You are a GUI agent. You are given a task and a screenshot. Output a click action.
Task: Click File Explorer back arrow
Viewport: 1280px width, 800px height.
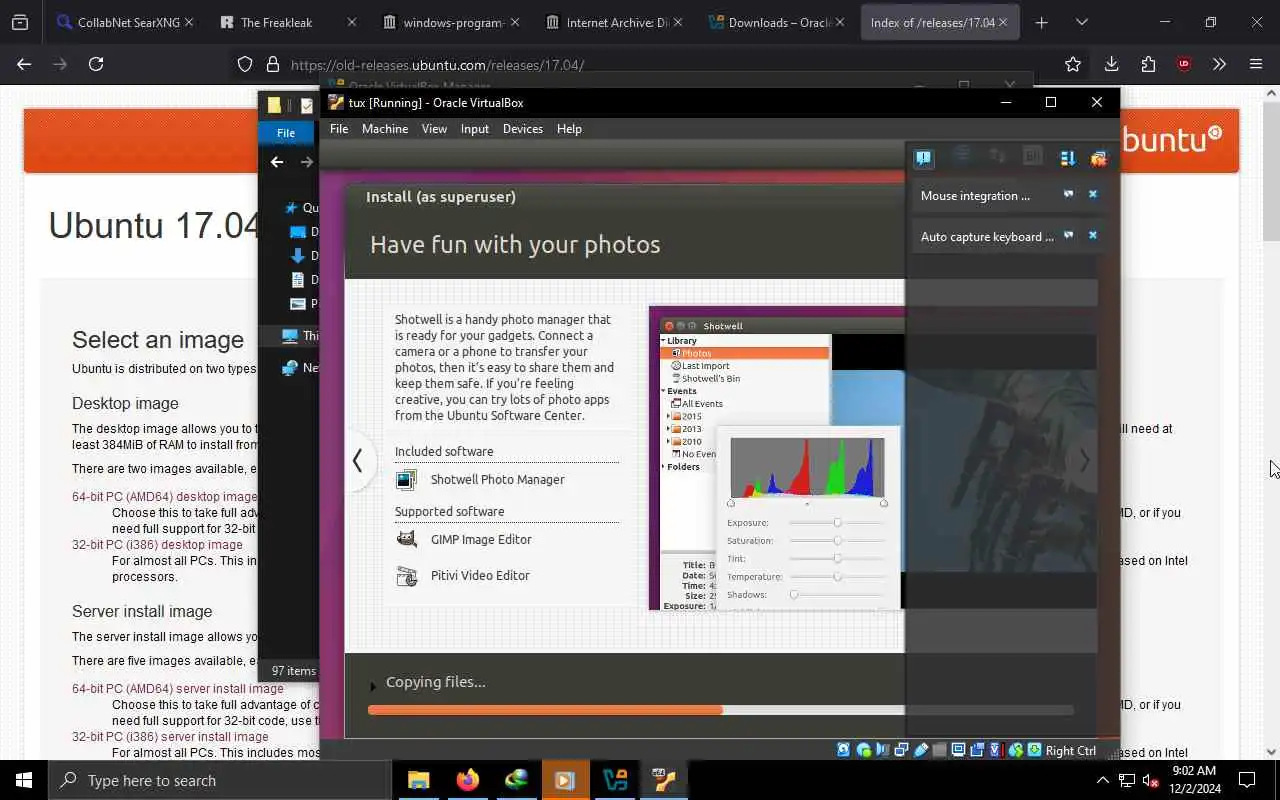(x=277, y=162)
